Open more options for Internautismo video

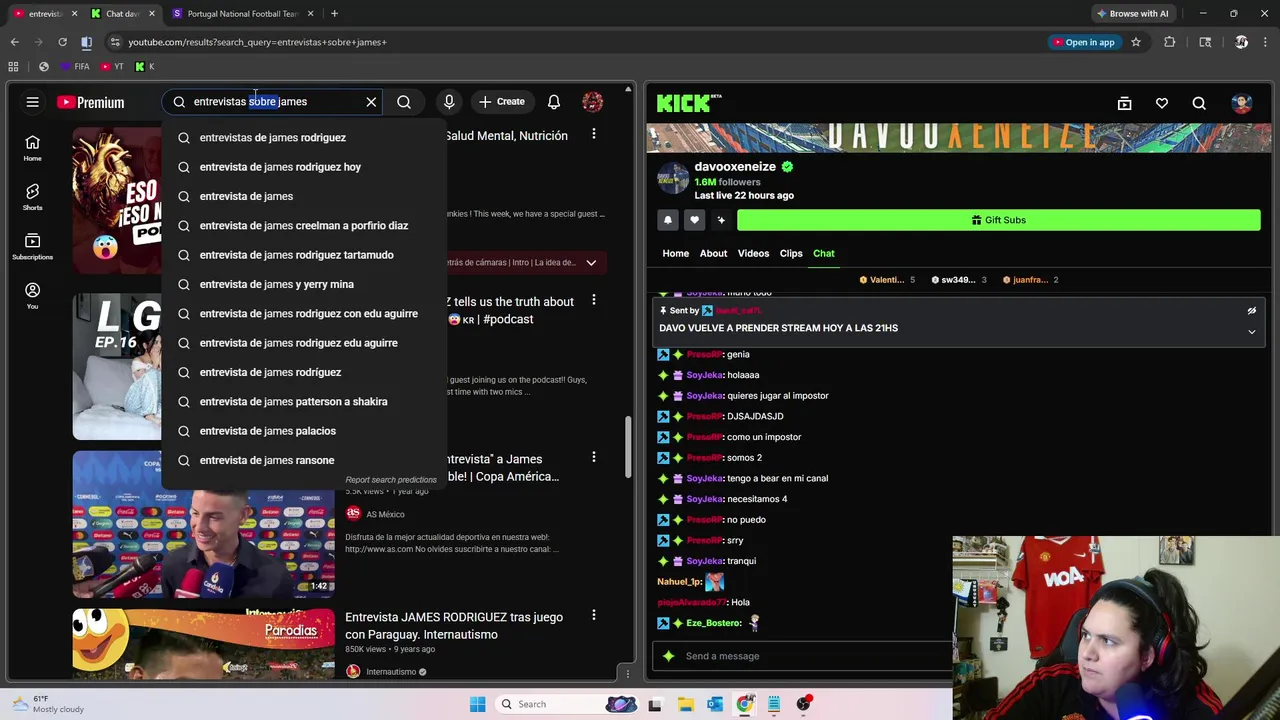click(x=594, y=615)
